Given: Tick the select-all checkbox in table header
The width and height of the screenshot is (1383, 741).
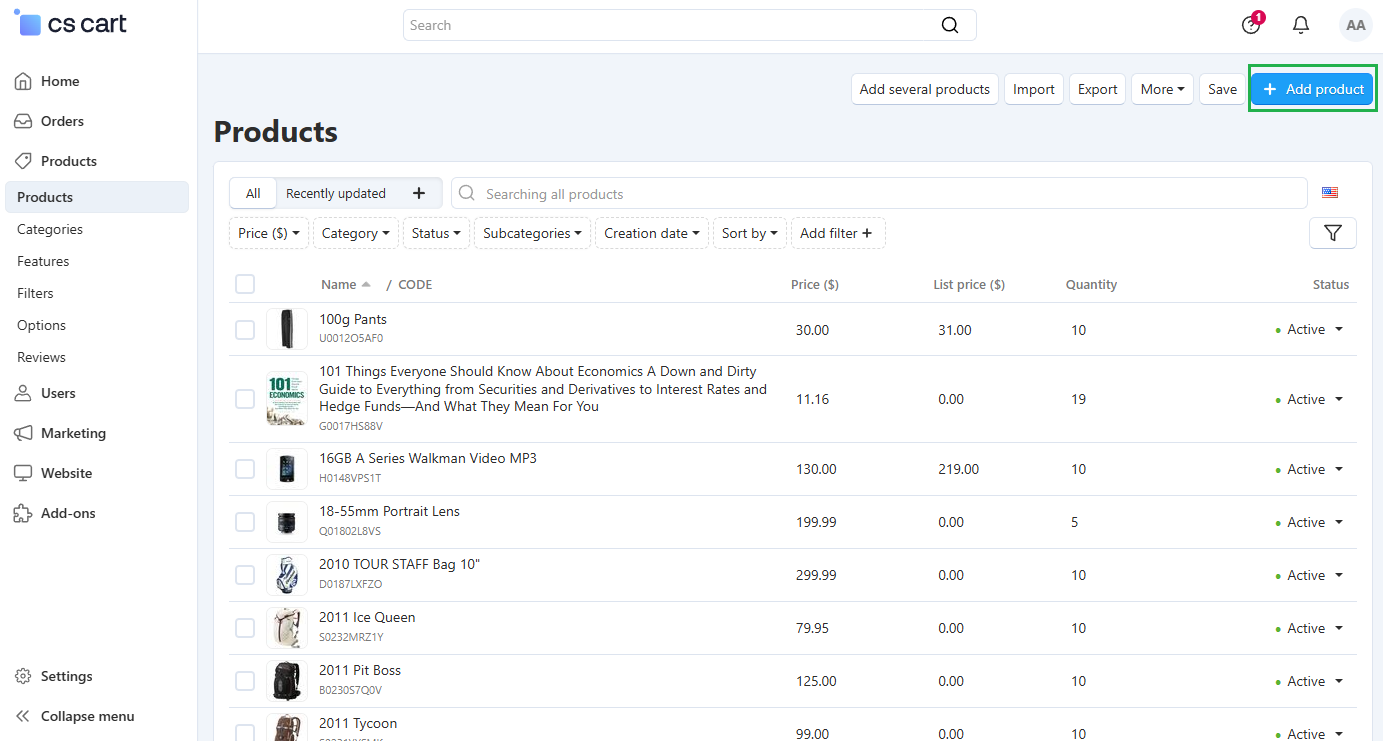Looking at the screenshot, I should [x=245, y=284].
